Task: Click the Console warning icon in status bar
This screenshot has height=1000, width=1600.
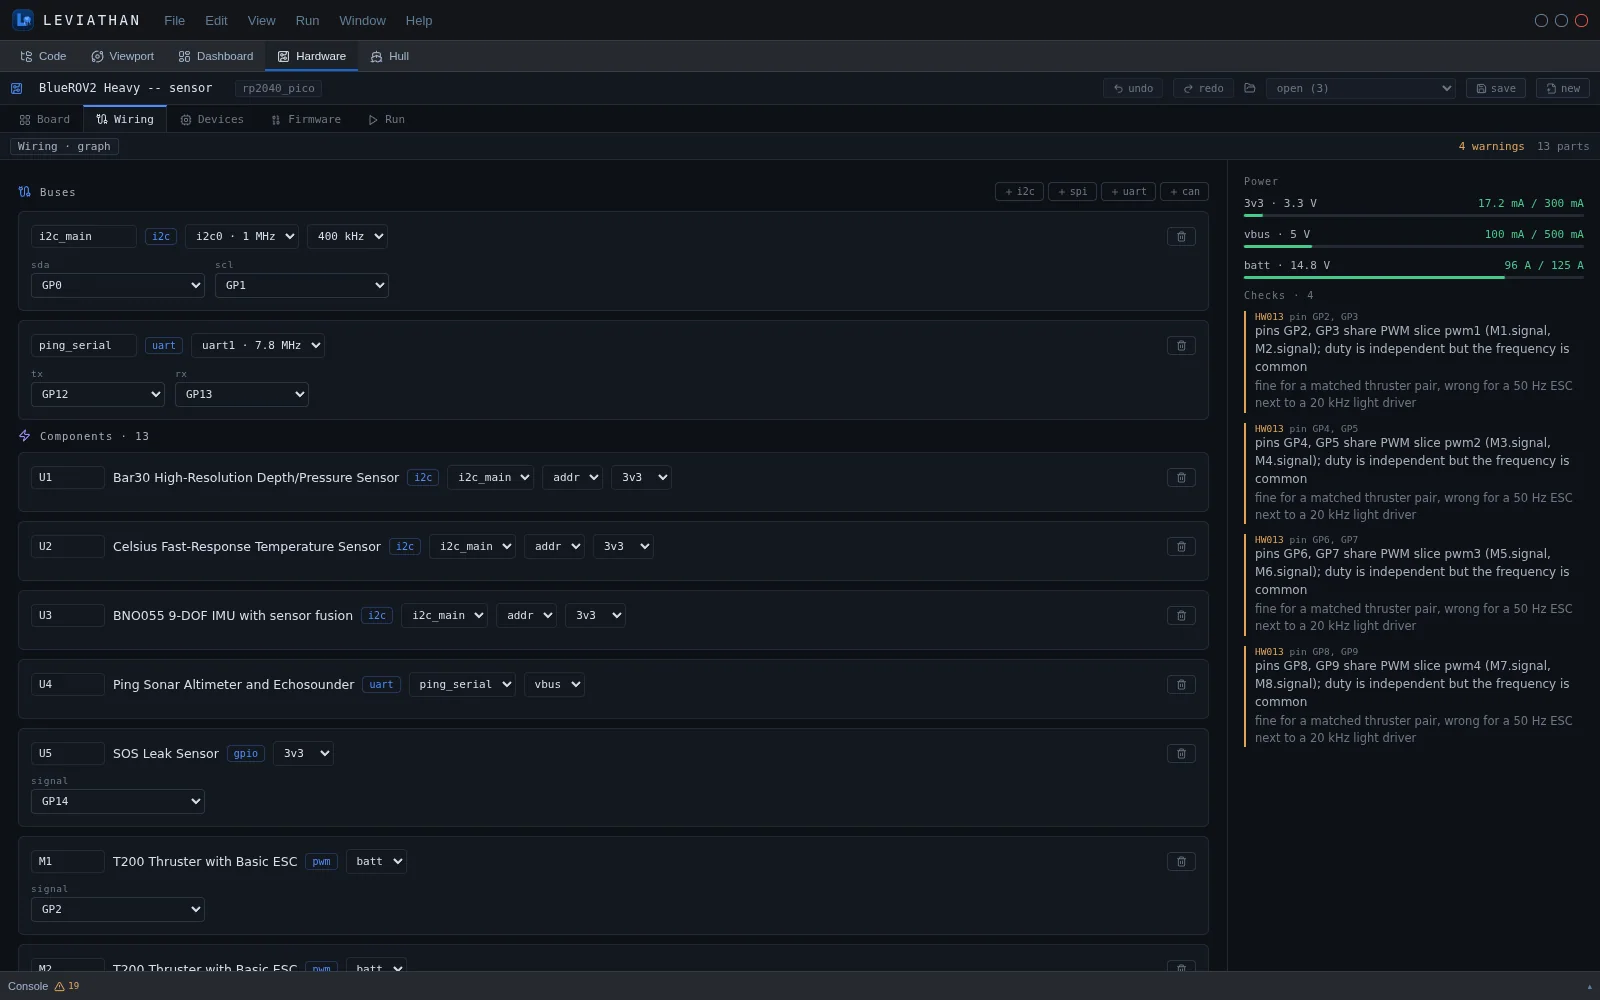Action: pos(60,986)
